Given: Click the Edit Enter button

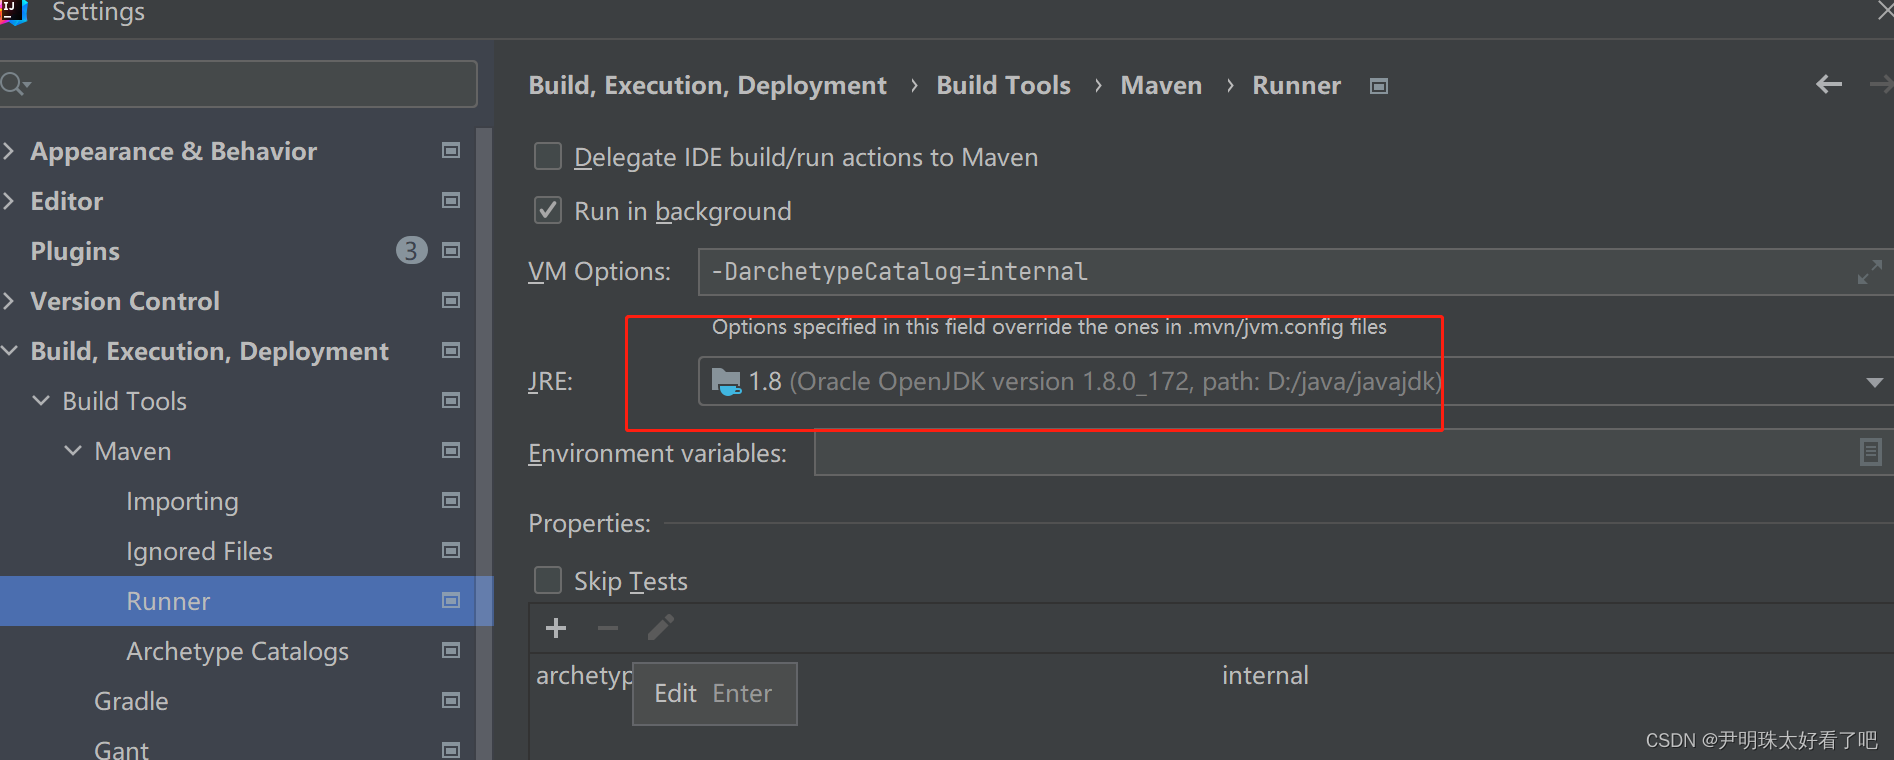Looking at the screenshot, I should click(x=713, y=693).
